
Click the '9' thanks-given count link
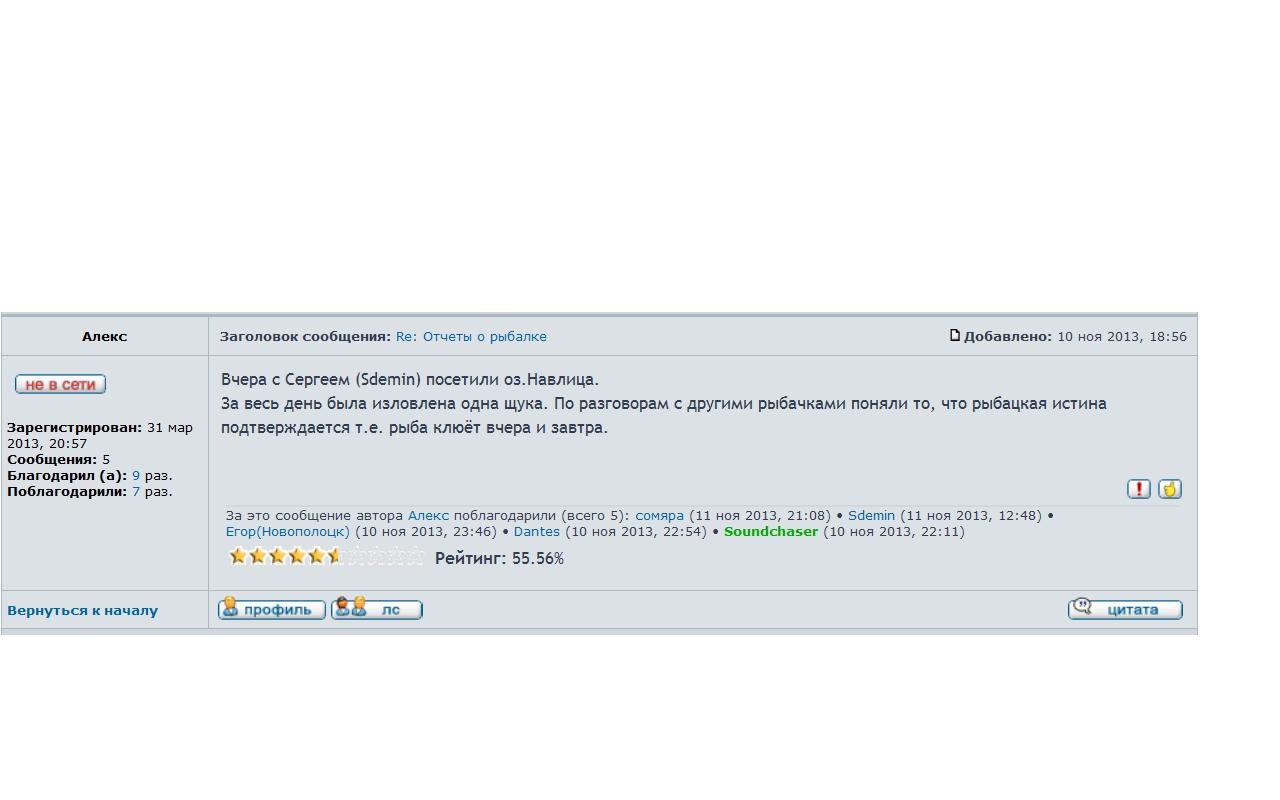(136, 476)
